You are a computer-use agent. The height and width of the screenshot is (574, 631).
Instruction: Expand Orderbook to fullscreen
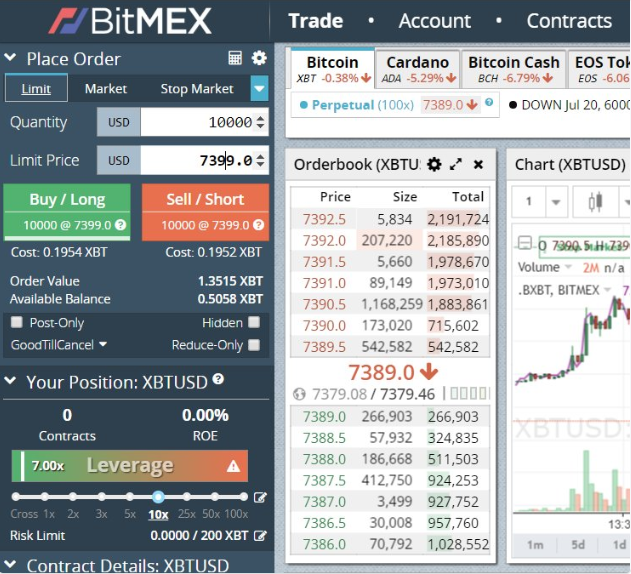coord(456,164)
